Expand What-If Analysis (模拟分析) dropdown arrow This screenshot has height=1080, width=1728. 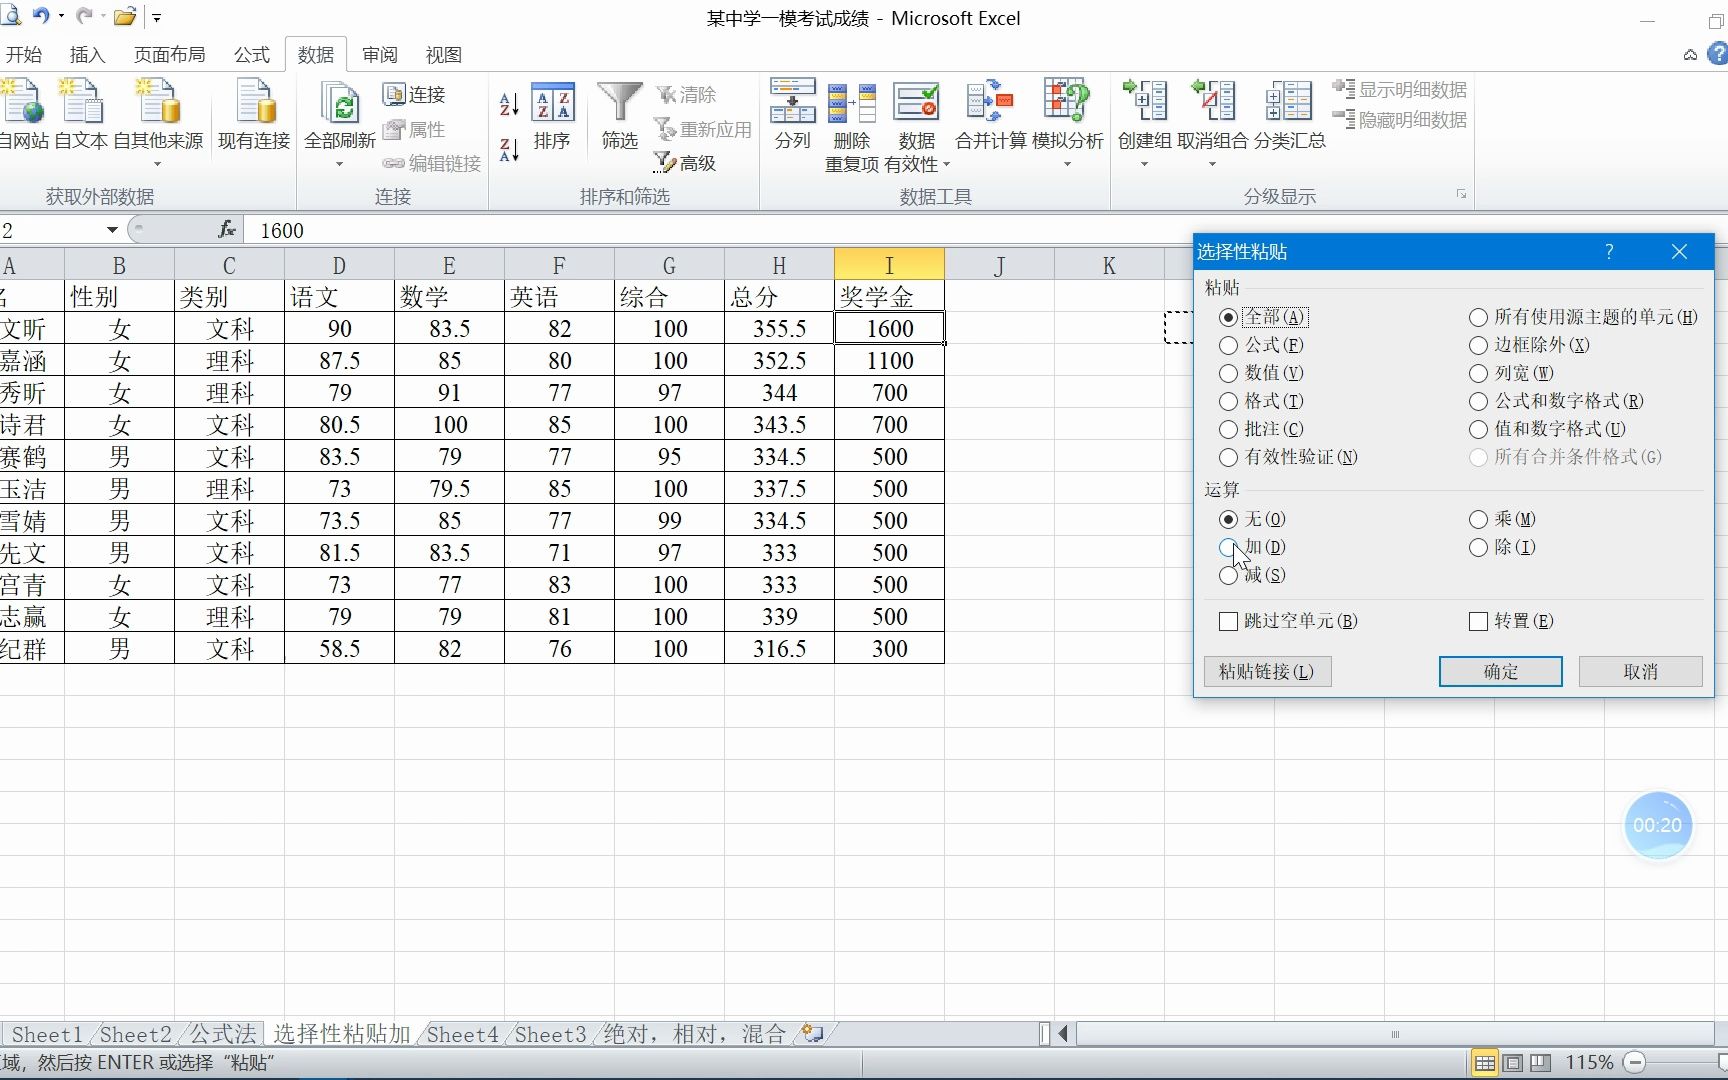[1067, 163]
